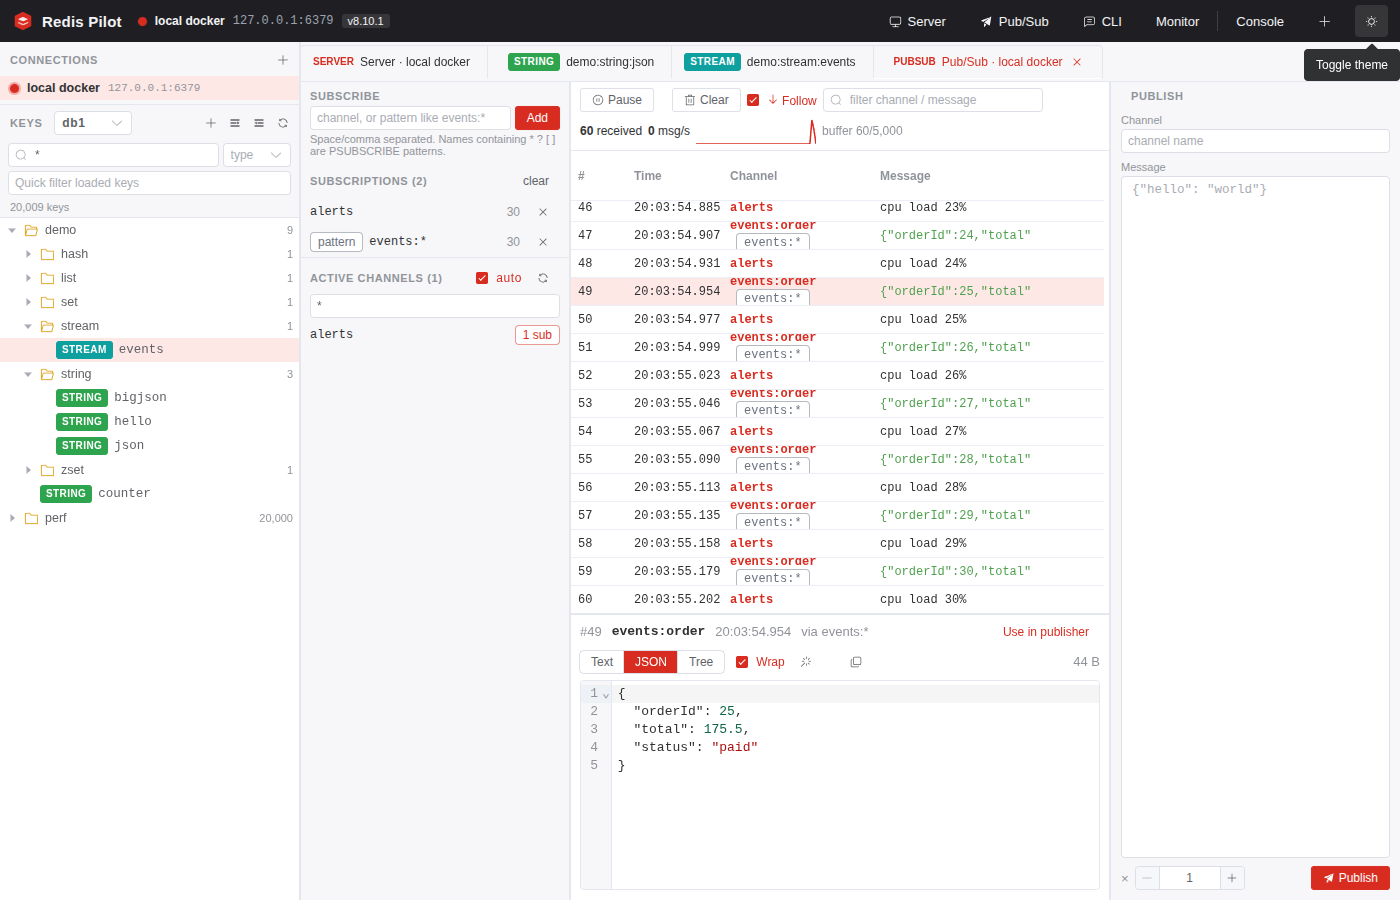Remove the alerts subscription
This screenshot has width=1400, height=900.
point(543,212)
